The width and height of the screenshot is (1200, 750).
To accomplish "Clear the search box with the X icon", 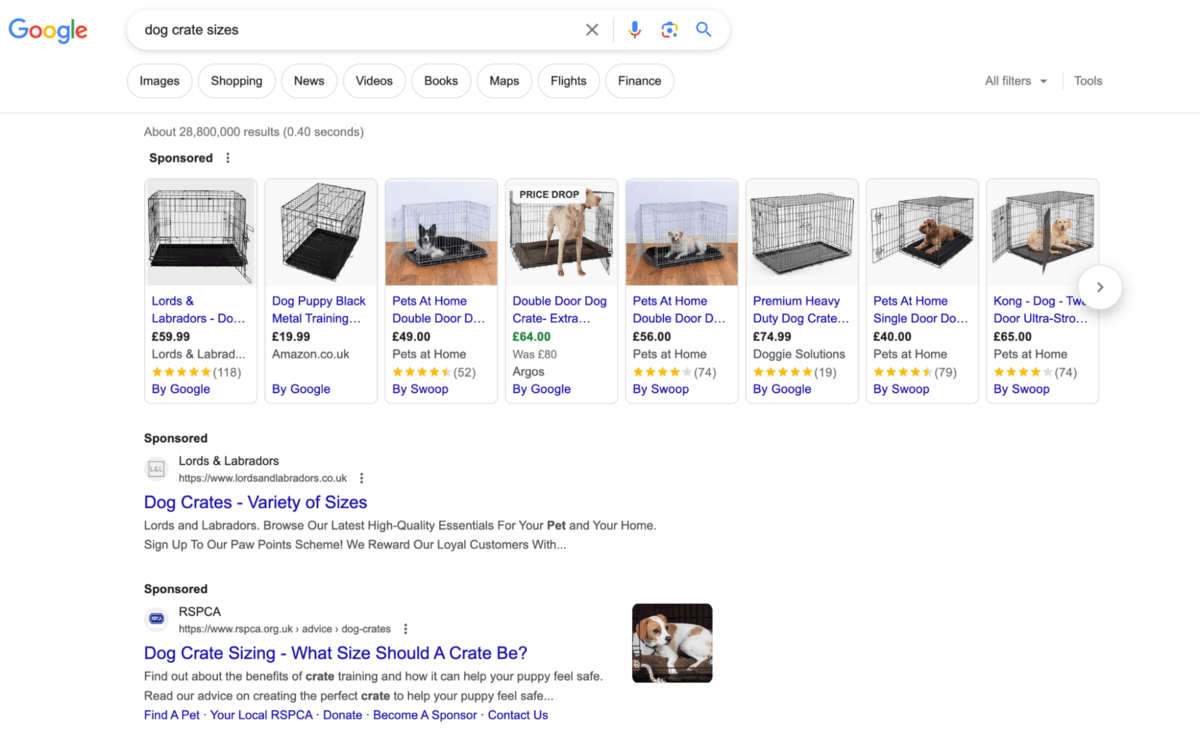I will (592, 30).
